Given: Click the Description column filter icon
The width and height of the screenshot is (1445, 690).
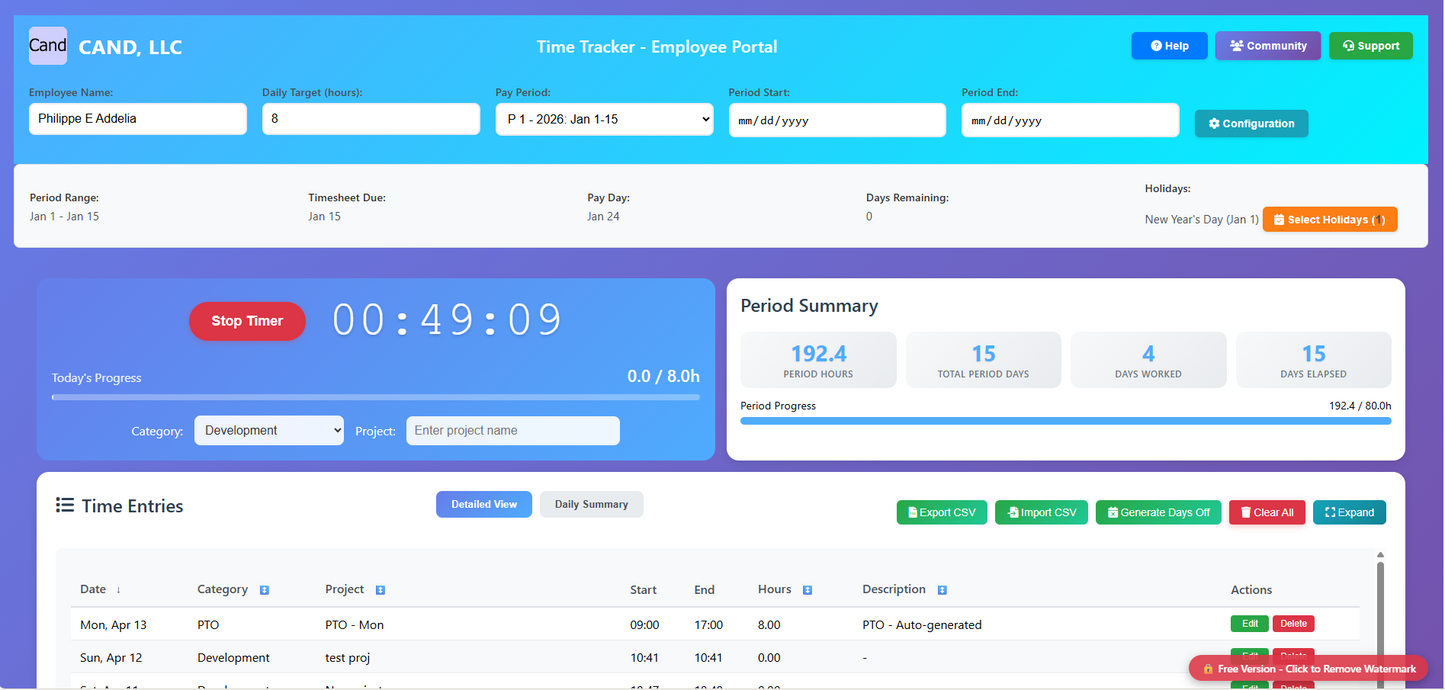Looking at the screenshot, I should click(x=942, y=590).
